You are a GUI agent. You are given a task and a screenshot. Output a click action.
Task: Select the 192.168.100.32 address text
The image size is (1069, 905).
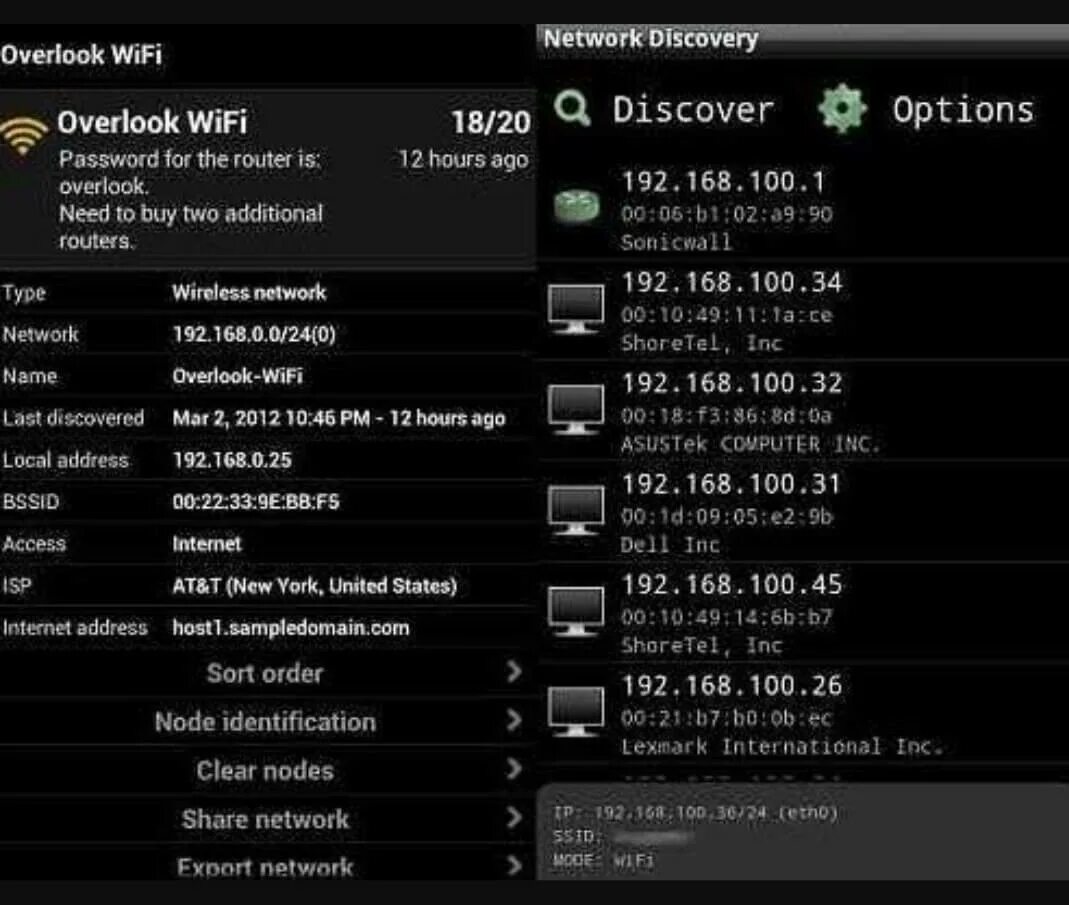click(x=732, y=383)
